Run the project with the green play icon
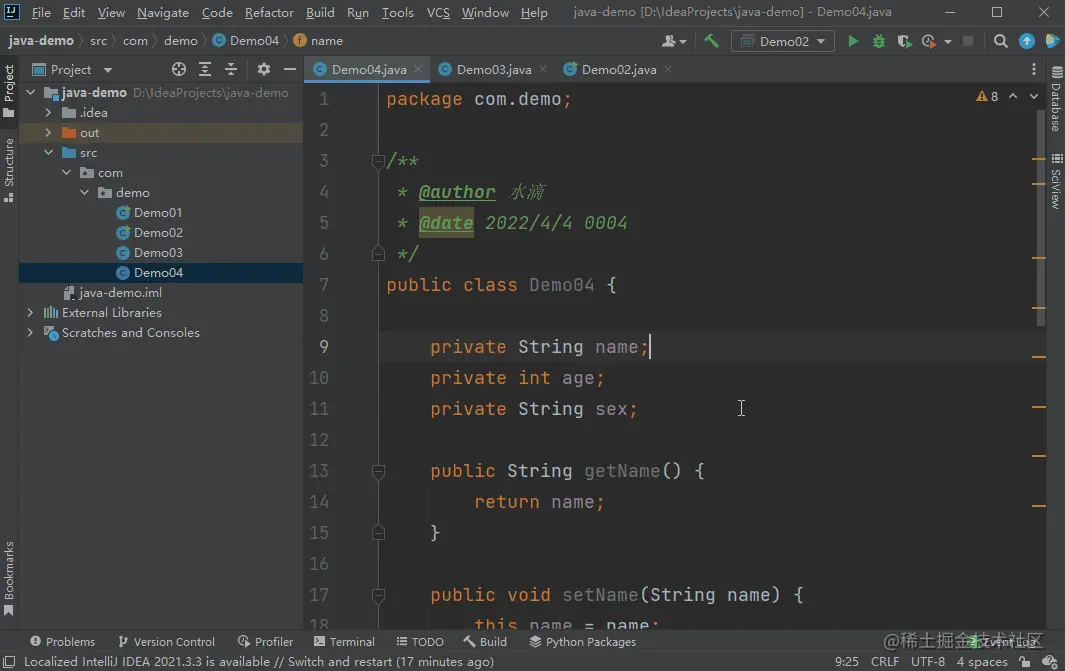This screenshot has height=671, width=1065. pos(853,41)
